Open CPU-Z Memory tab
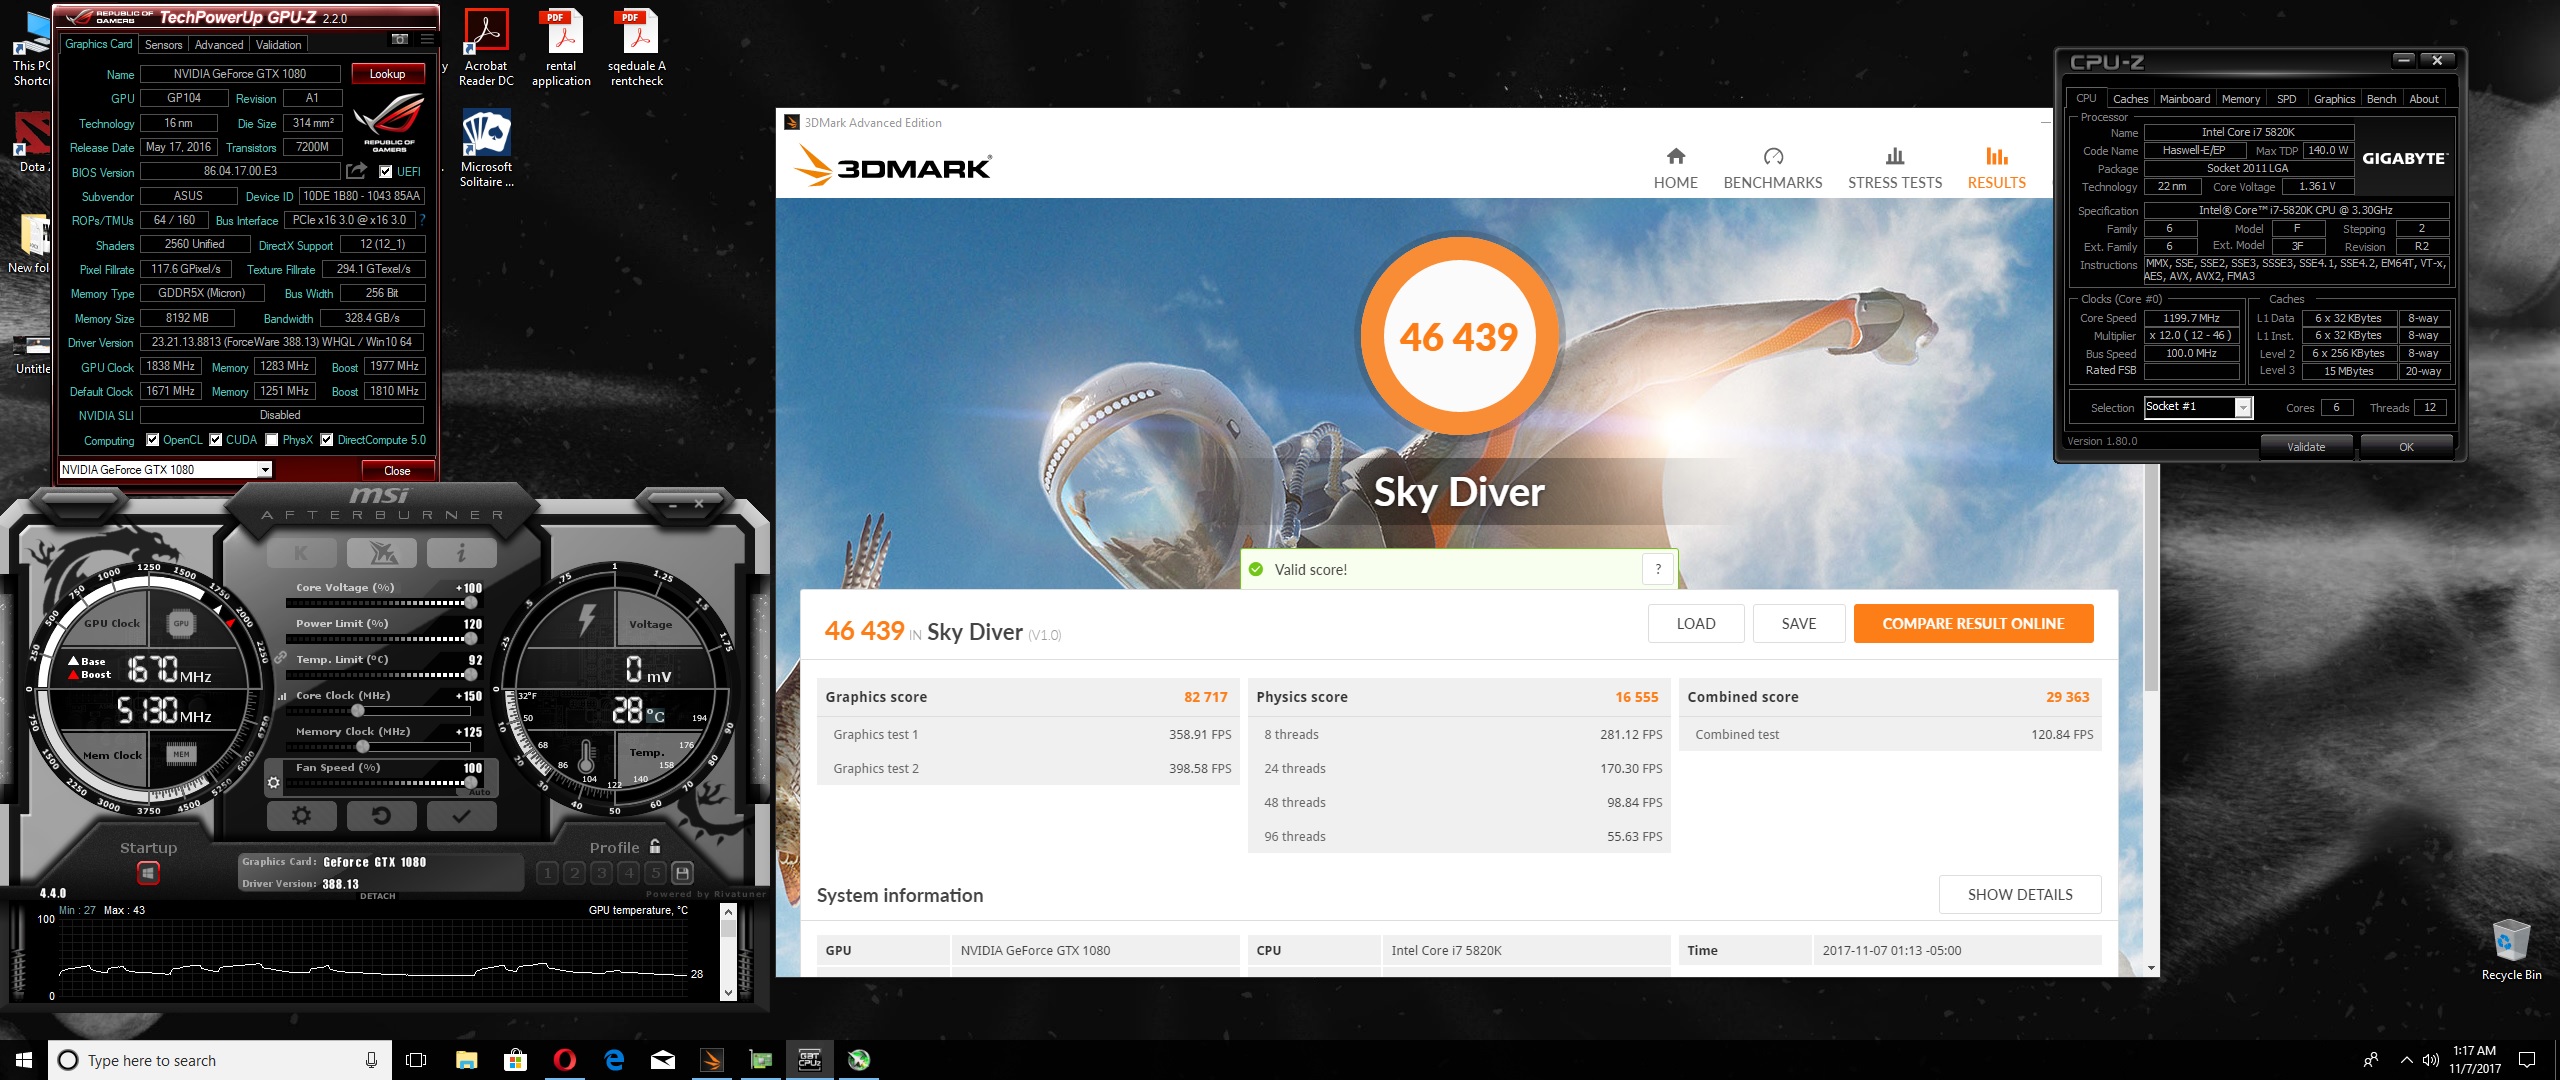Image resolution: width=2560 pixels, height=1080 pixels. (2240, 99)
